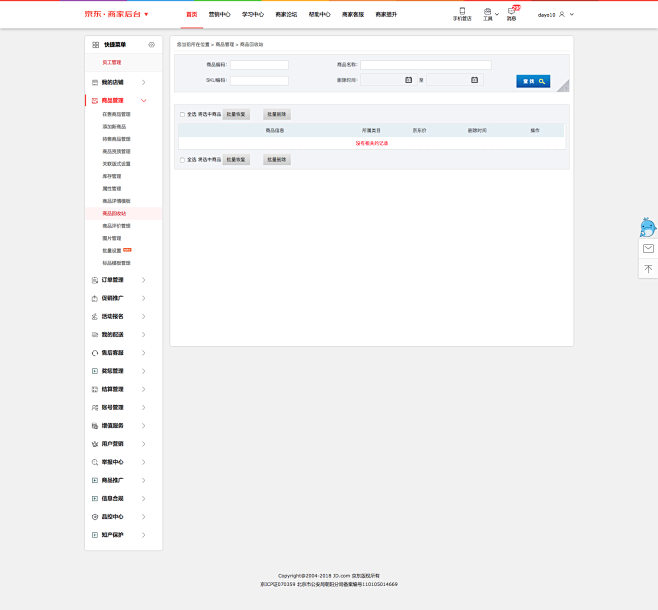Open 消息 message icon with badge
Image resolution: width=658 pixels, height=610 pixels.
(511, 11)
